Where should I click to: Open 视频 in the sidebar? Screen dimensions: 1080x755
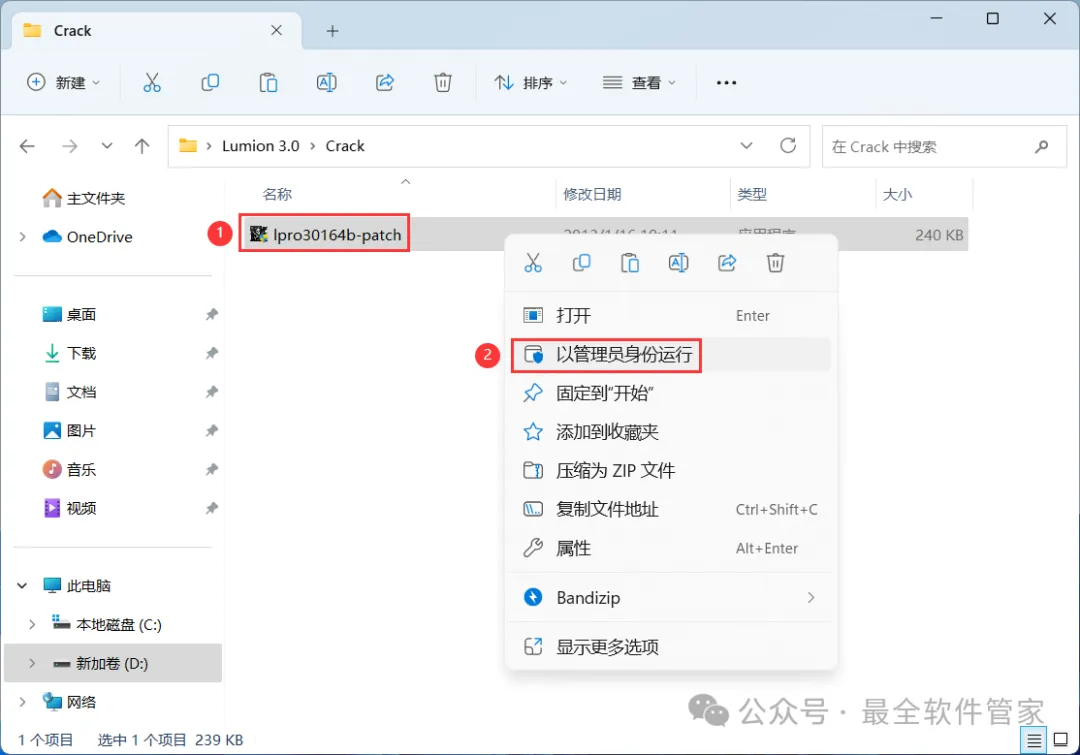pos(70,508)
